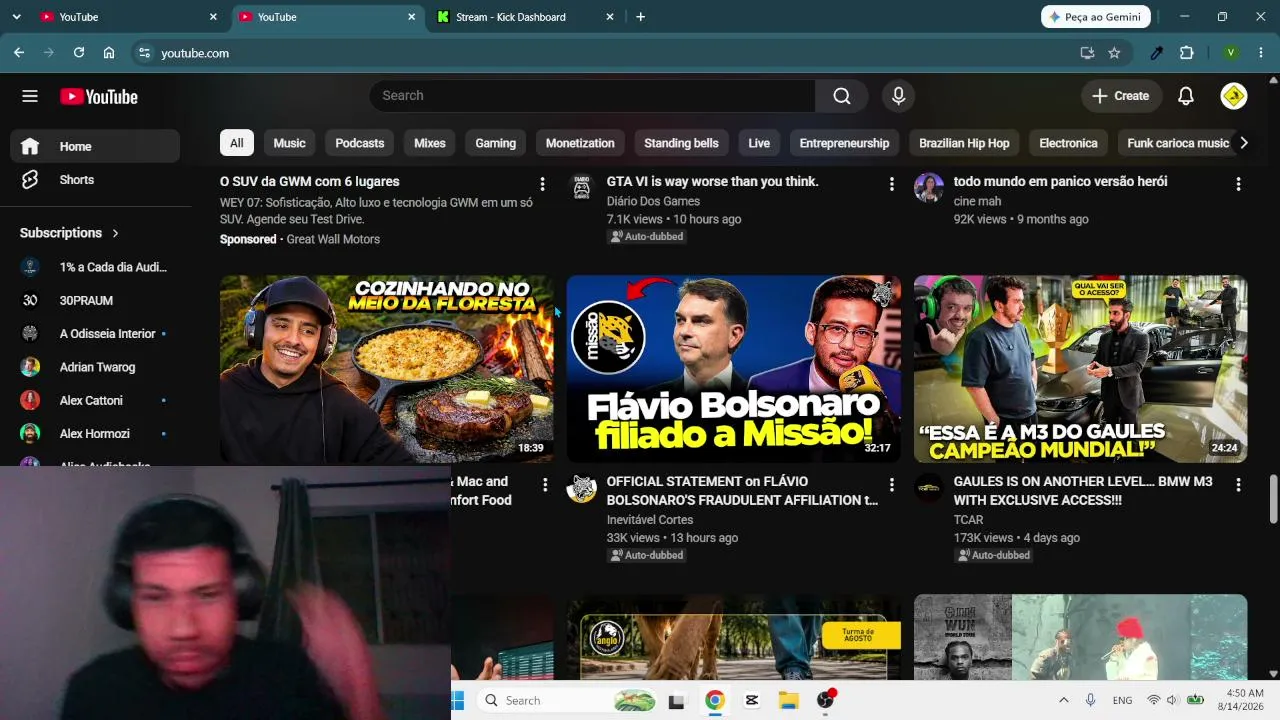This screenshot has height=720, width=1280.
Task: Click the Create button
Action: click(x=1120, y=96)
